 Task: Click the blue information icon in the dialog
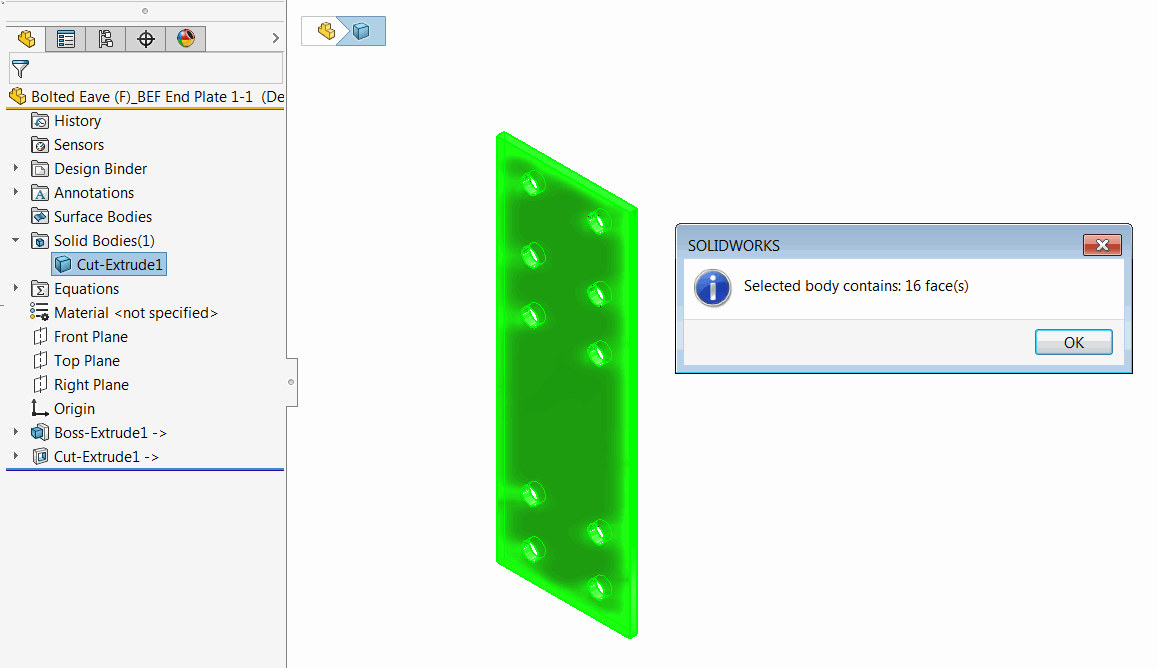click(x=713, y=288)
